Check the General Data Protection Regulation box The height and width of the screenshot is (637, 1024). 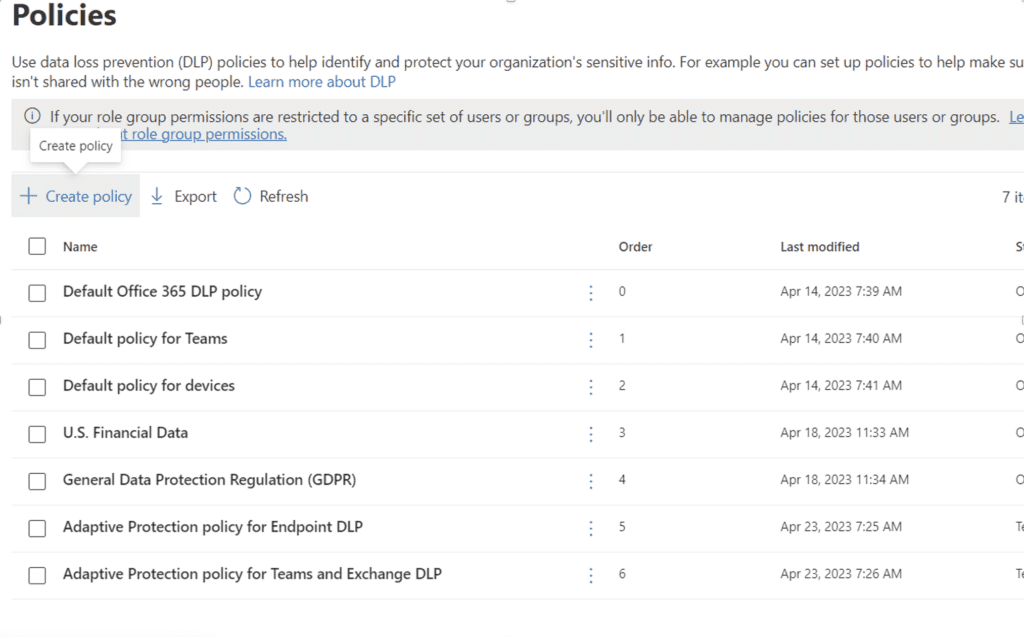click(x=37, y=481)
